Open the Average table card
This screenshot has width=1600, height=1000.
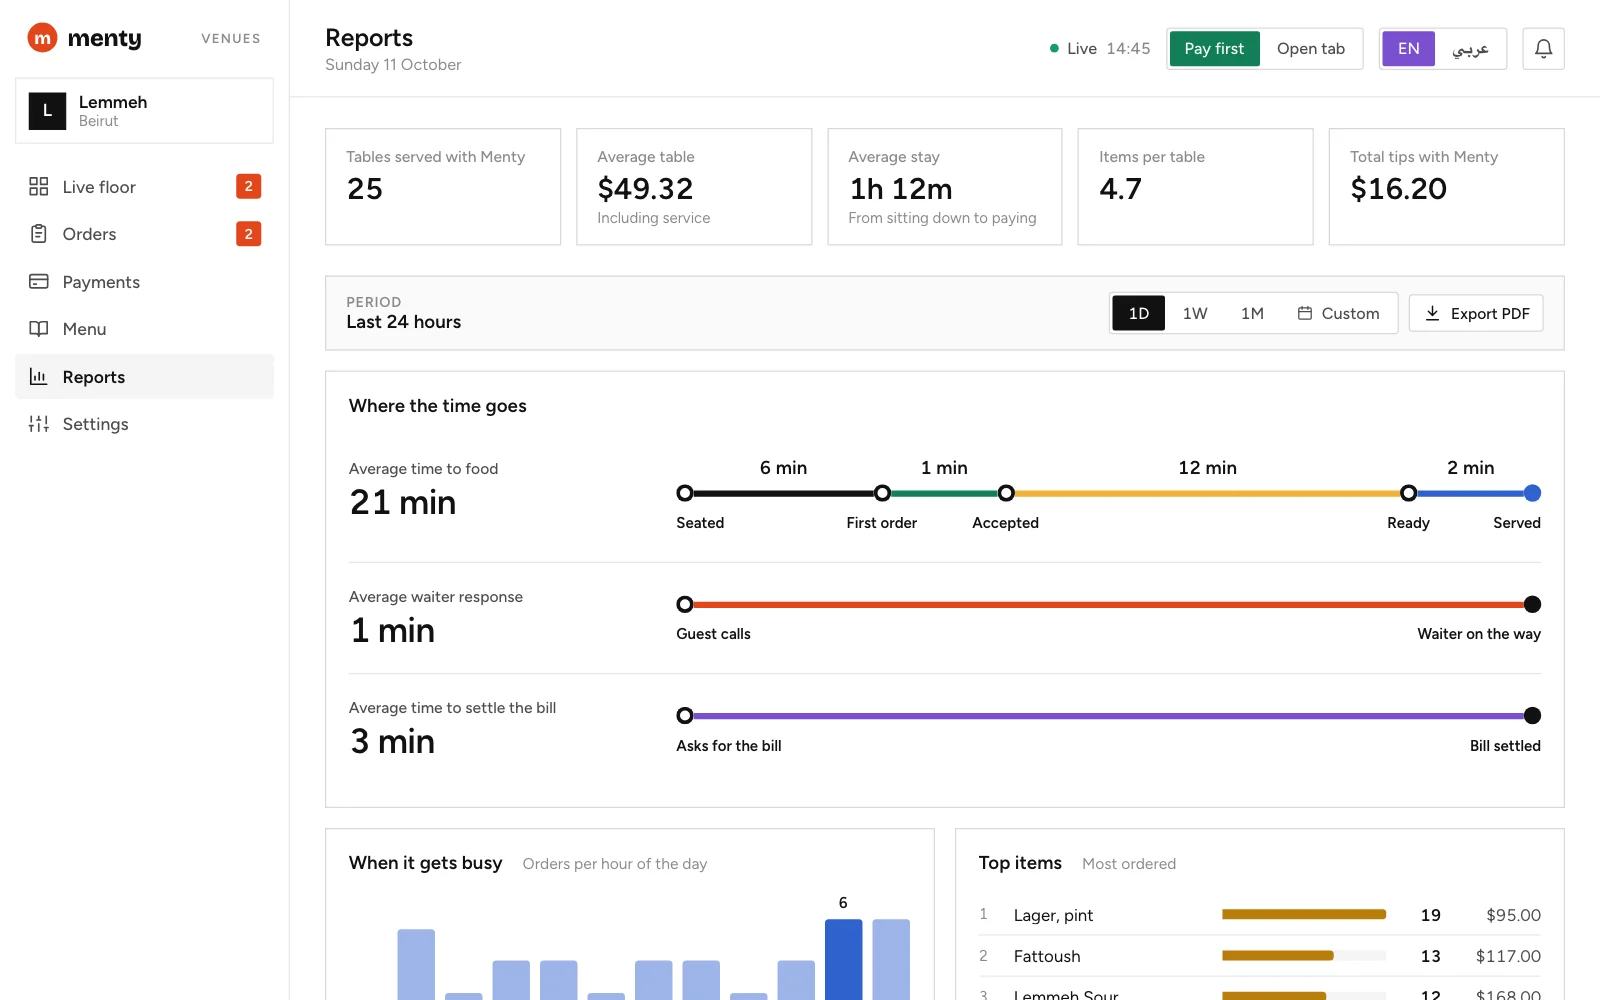coord(694,187)
